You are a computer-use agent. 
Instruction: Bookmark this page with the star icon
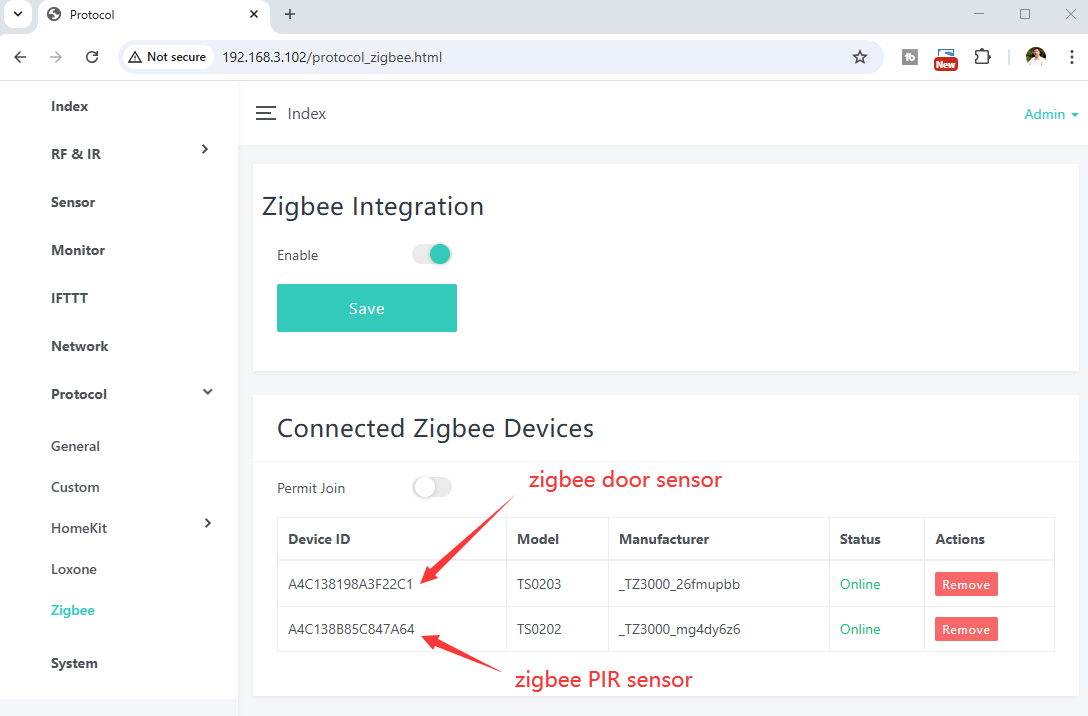[859, 57]
